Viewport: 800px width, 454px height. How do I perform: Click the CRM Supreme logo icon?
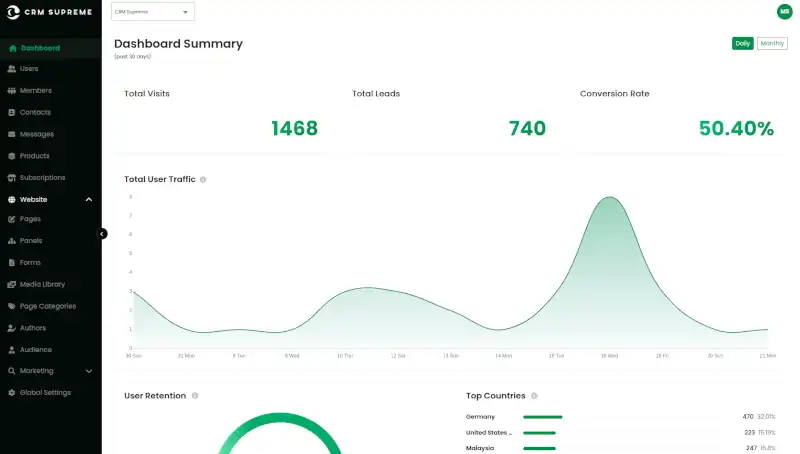13,12
